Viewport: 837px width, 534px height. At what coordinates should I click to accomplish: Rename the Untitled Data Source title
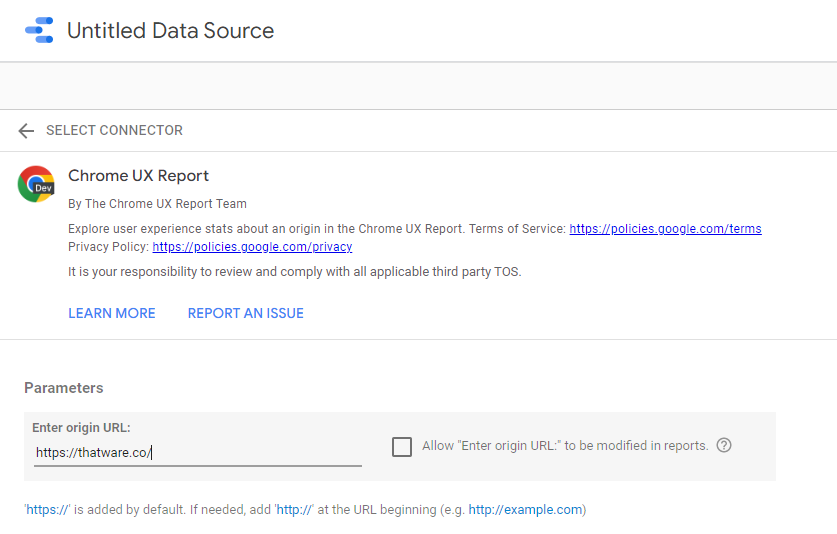[170, 30]
